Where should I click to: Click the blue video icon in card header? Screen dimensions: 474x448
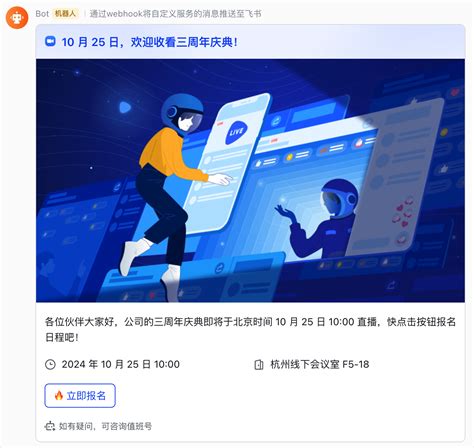tap(50, 41)
